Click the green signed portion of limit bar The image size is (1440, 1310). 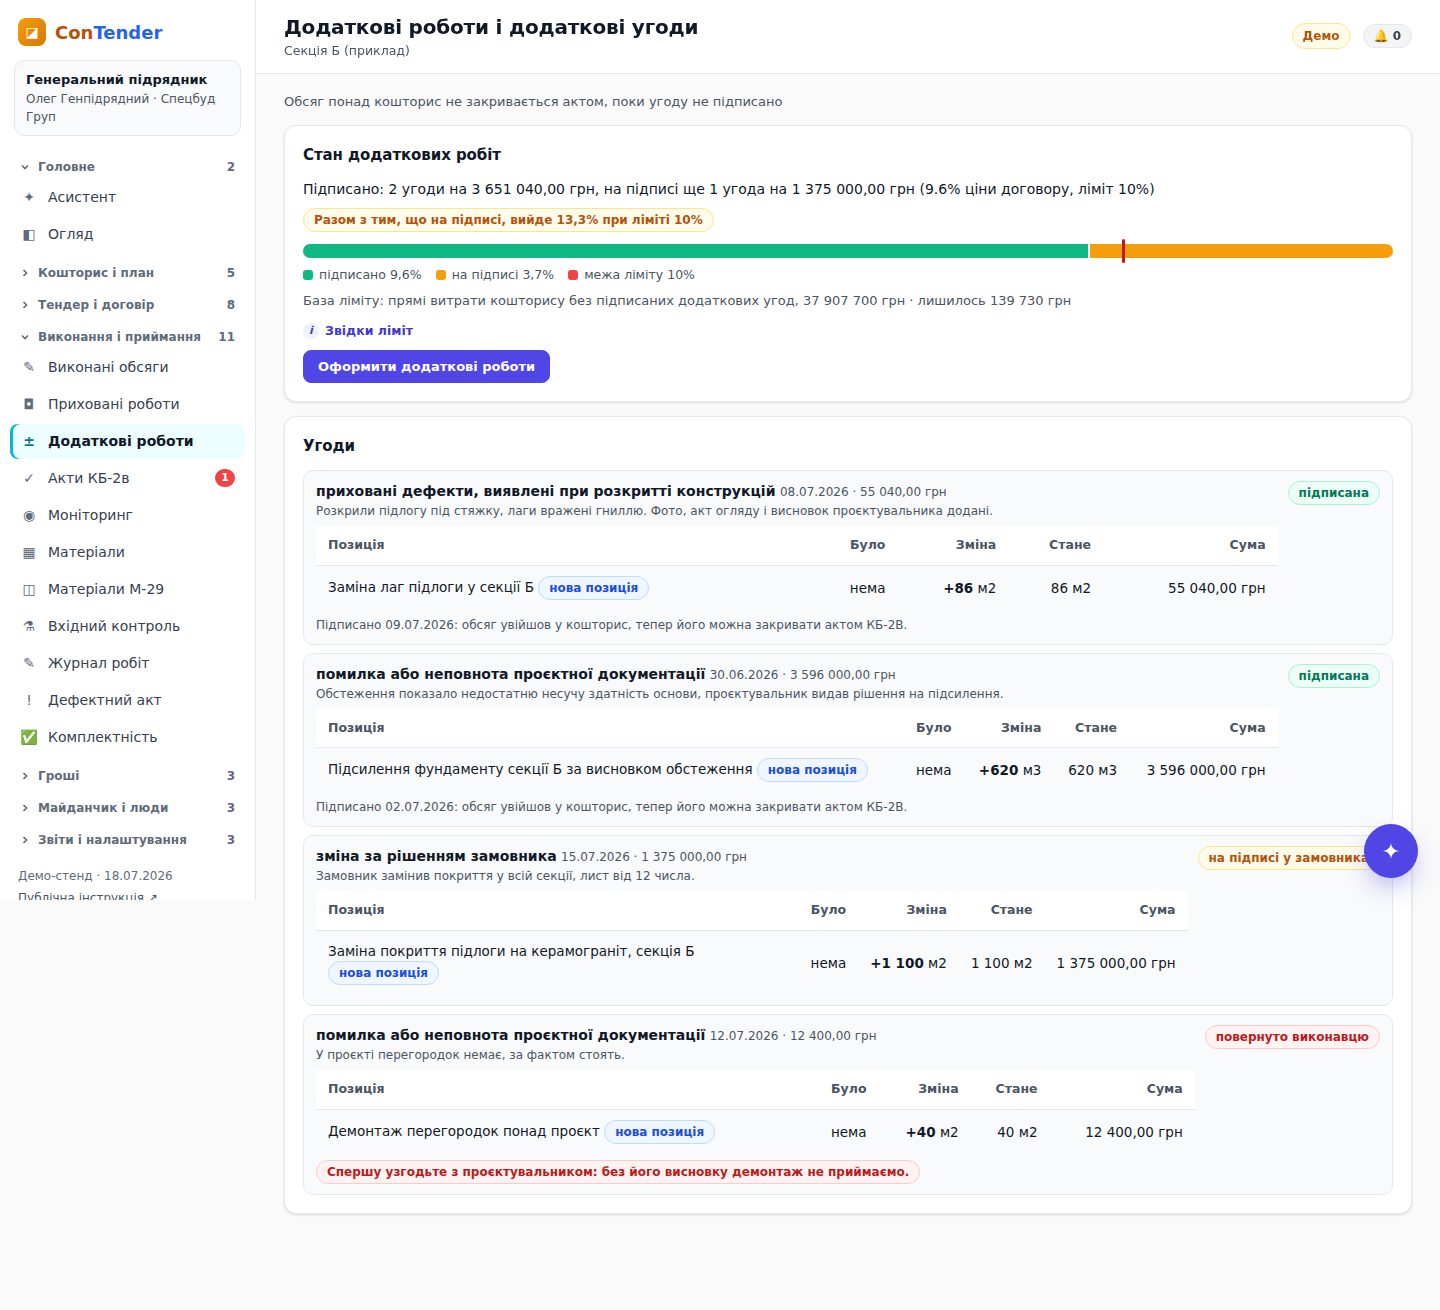pyautogui.click(x=695, y=251)
